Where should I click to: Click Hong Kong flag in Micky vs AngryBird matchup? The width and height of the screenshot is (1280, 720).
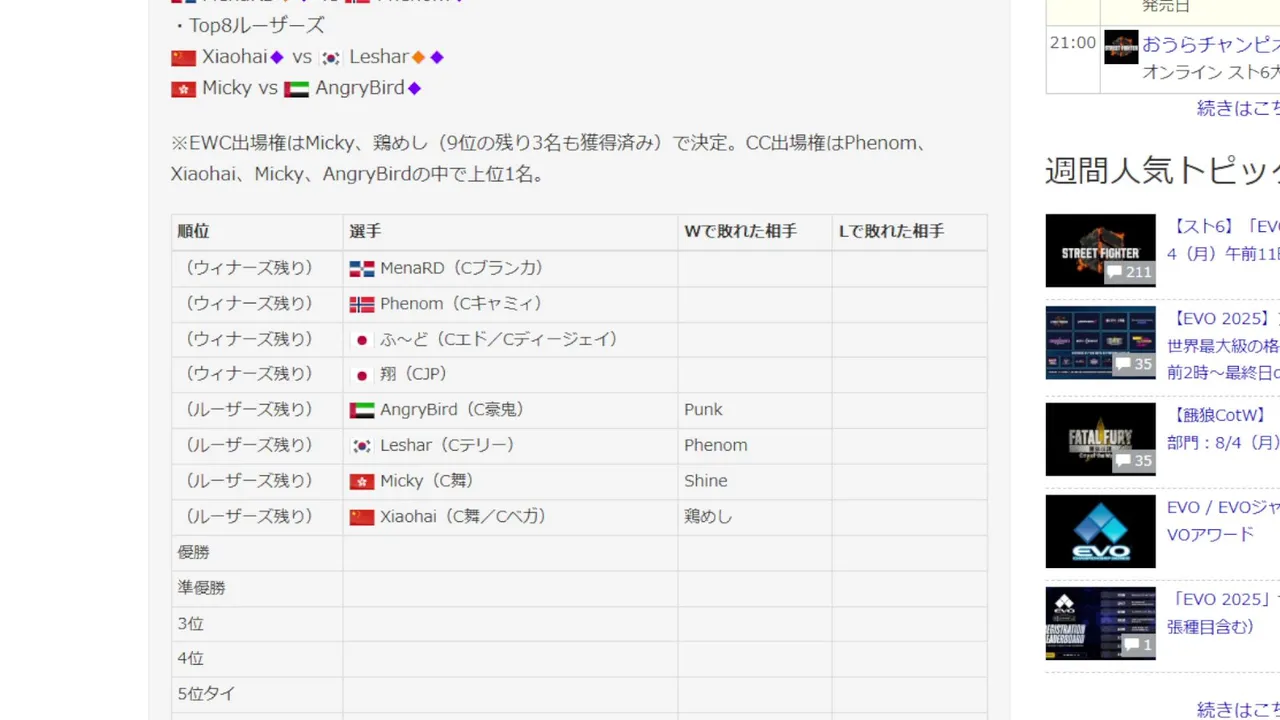click(183, 89)
